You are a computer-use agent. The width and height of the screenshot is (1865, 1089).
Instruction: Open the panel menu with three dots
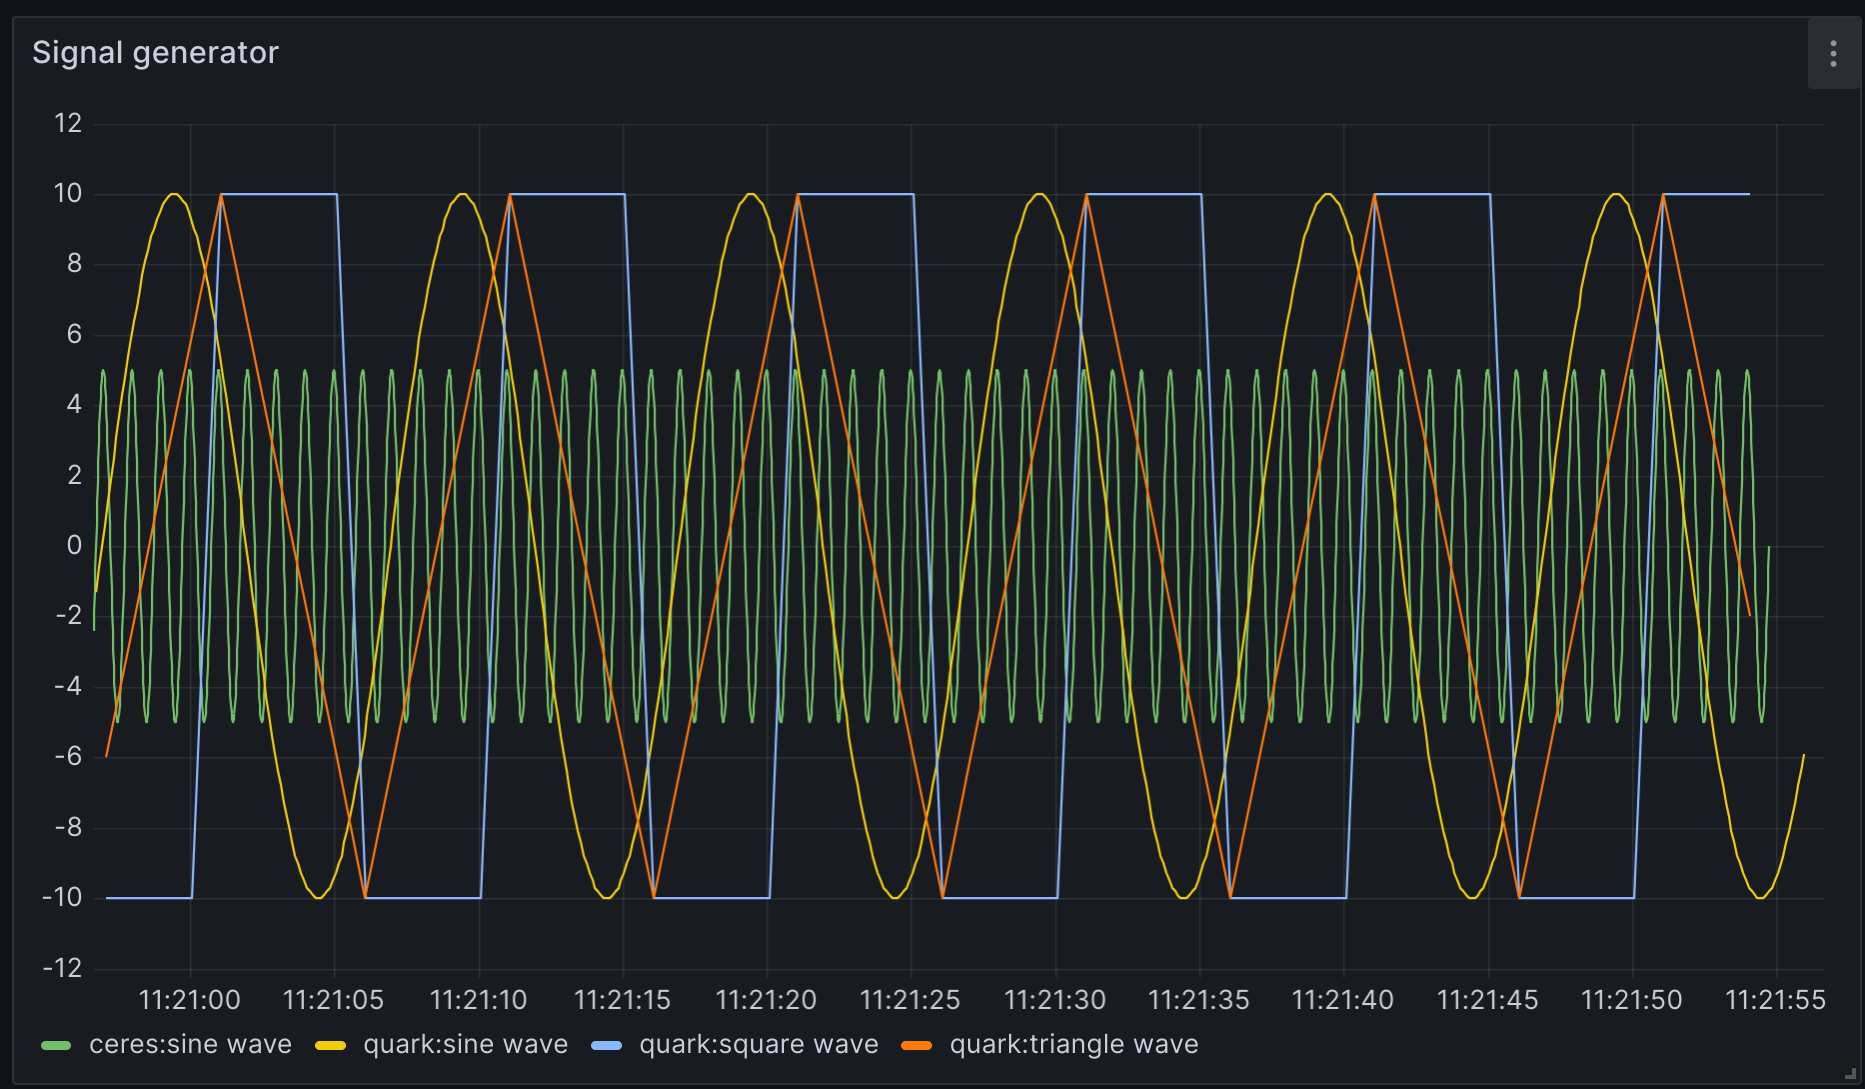point(1832,54)
